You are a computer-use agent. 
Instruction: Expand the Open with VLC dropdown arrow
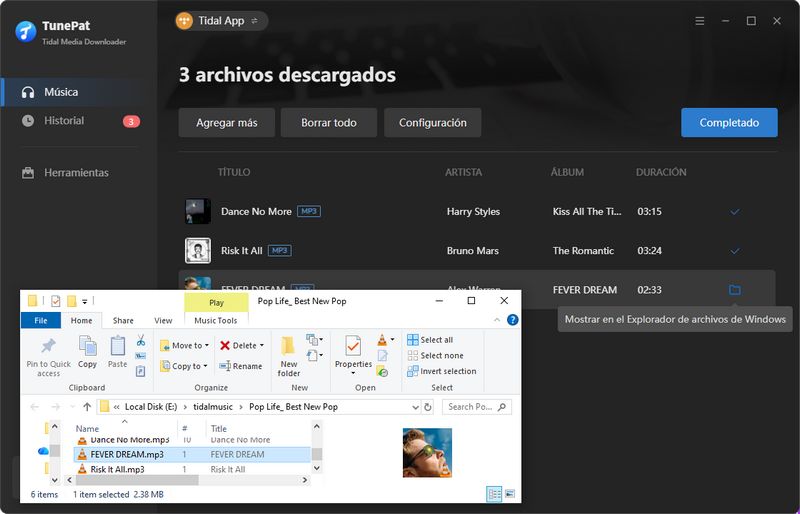point(392,339)
